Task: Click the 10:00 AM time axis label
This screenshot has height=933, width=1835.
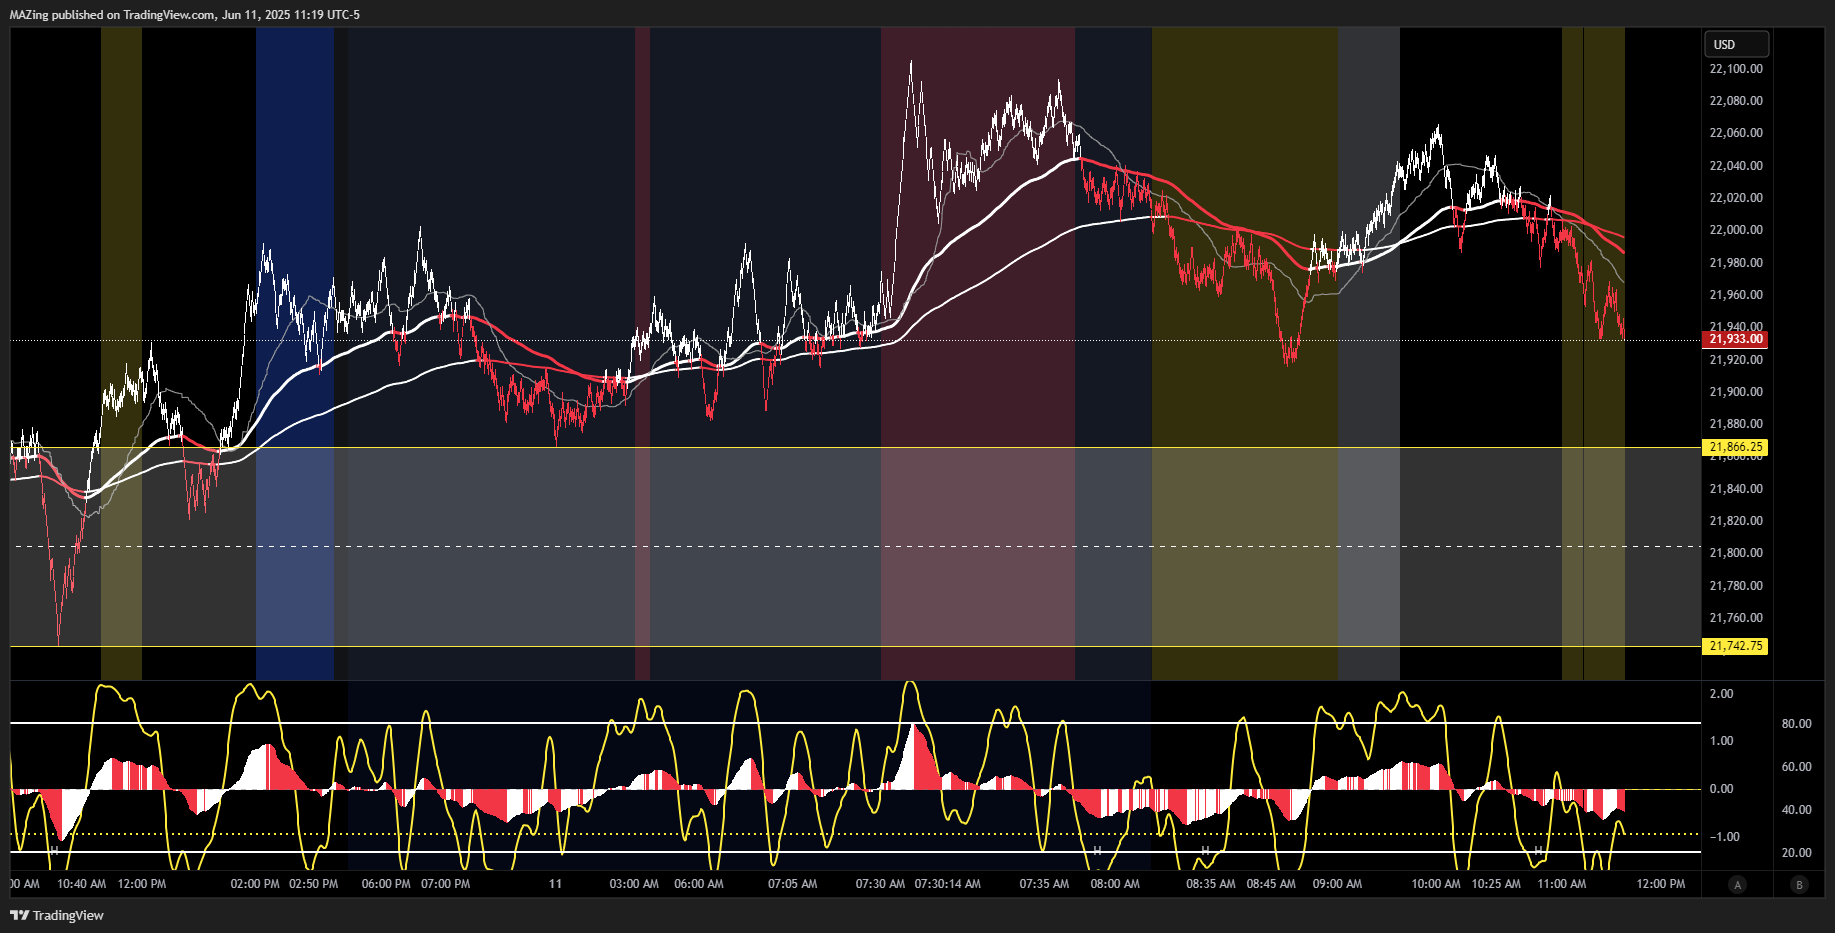Action: pos(1436,884)
